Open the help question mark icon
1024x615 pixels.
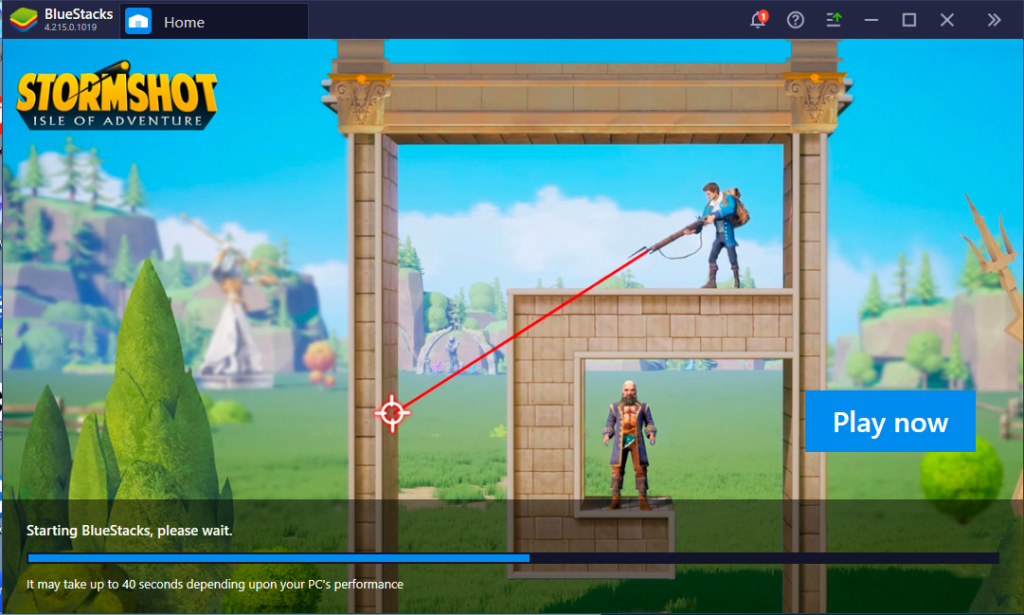pos(795,20)
